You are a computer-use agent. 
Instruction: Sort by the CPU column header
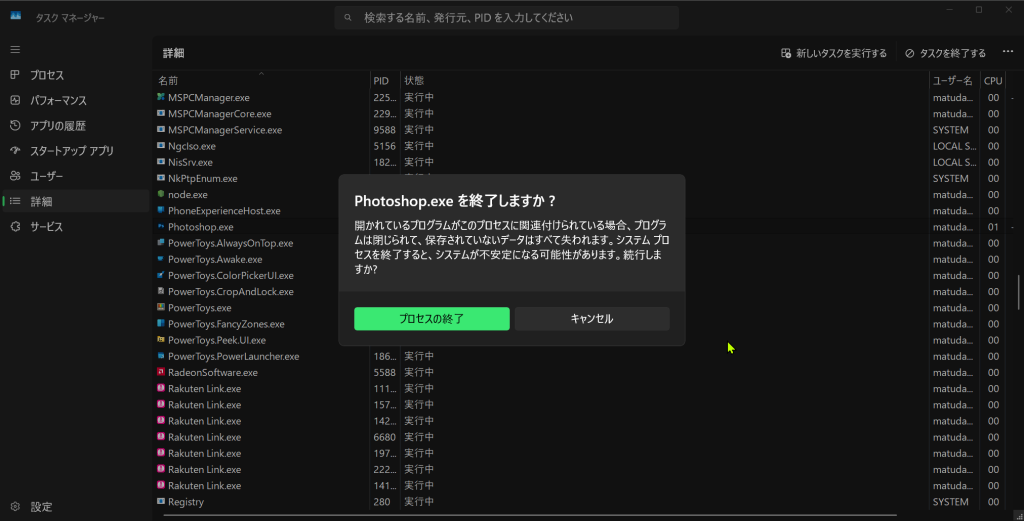pyautogui.click(x=992, y=80)
